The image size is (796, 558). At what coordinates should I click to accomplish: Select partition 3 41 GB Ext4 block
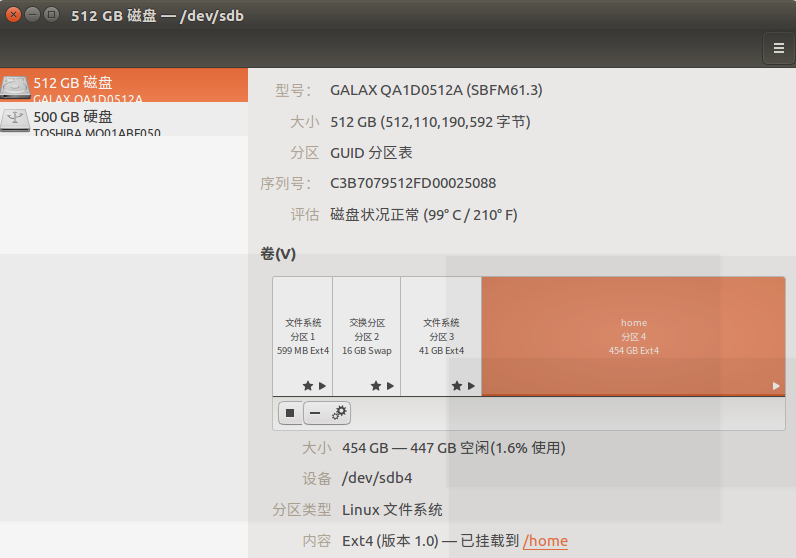pos(441,336)
